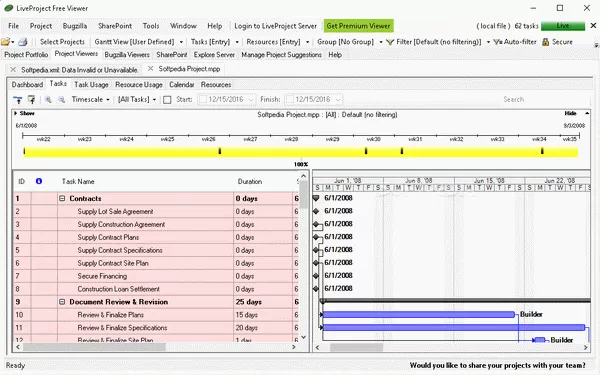Expand the Show triangle above the timeline

(16, 113)
